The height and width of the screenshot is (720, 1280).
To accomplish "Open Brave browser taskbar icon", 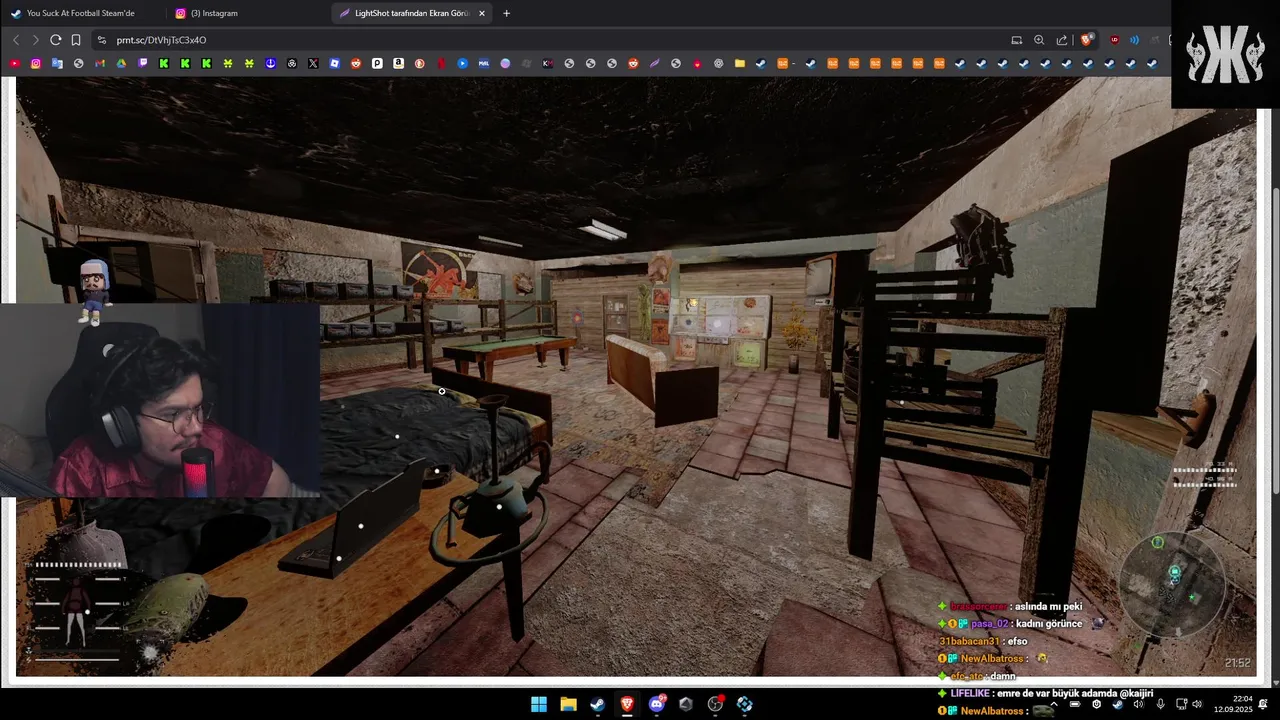I will pos(627,704).
